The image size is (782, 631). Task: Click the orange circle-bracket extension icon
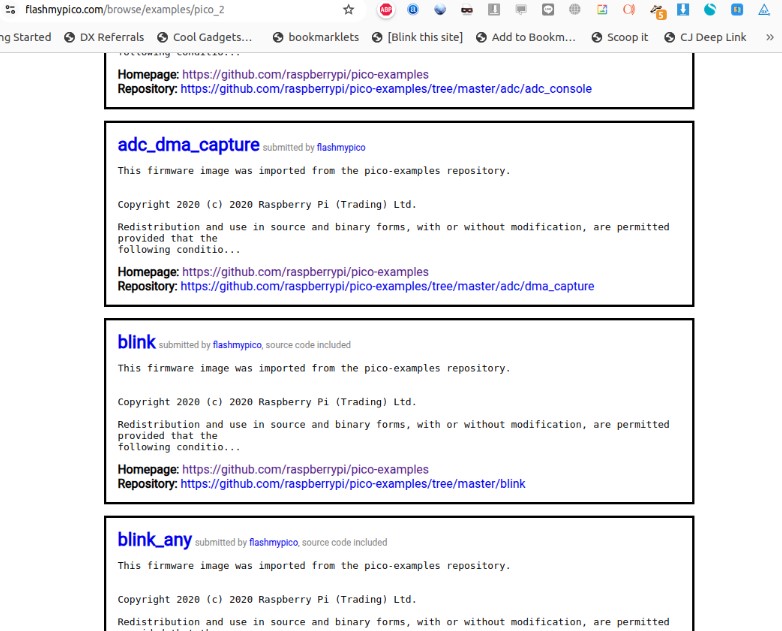(x=629, y=9)
